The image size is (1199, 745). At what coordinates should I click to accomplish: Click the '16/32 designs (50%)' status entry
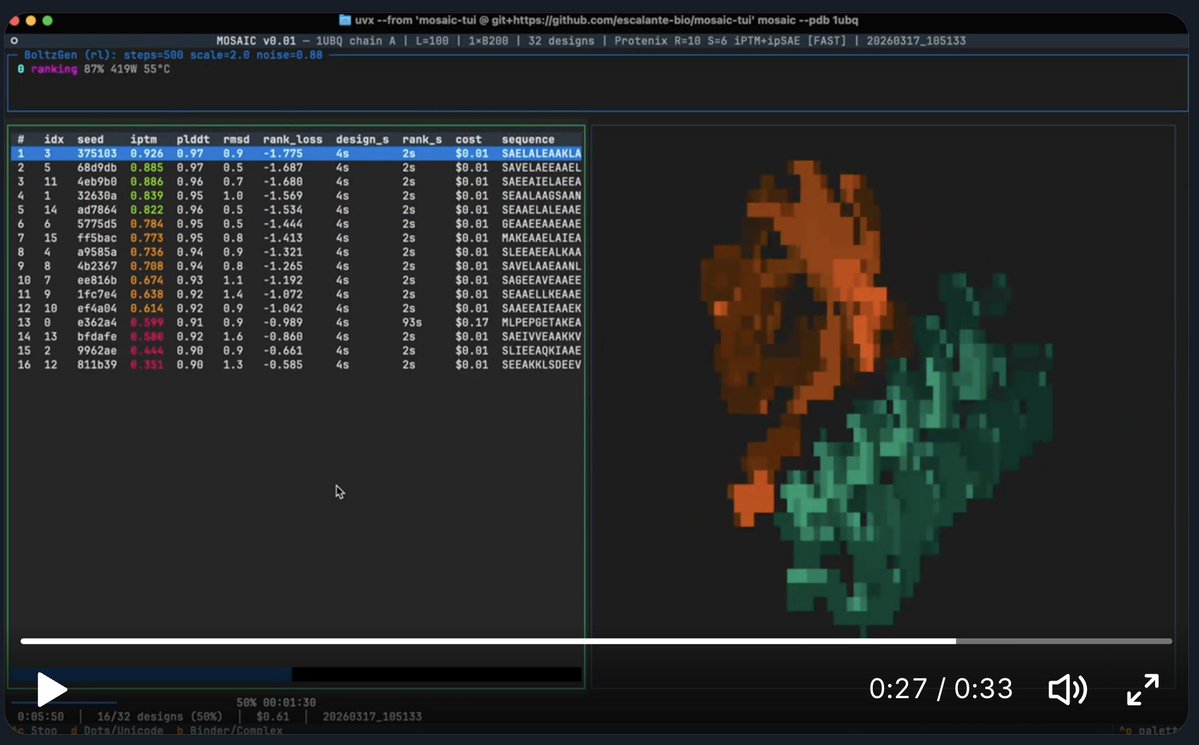(160, 717)
